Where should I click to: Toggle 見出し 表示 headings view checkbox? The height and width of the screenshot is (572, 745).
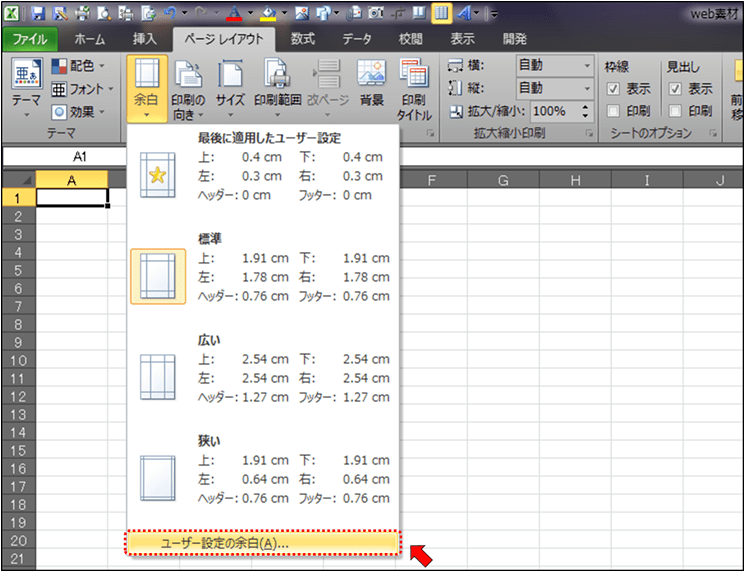[x=675, y=89]
